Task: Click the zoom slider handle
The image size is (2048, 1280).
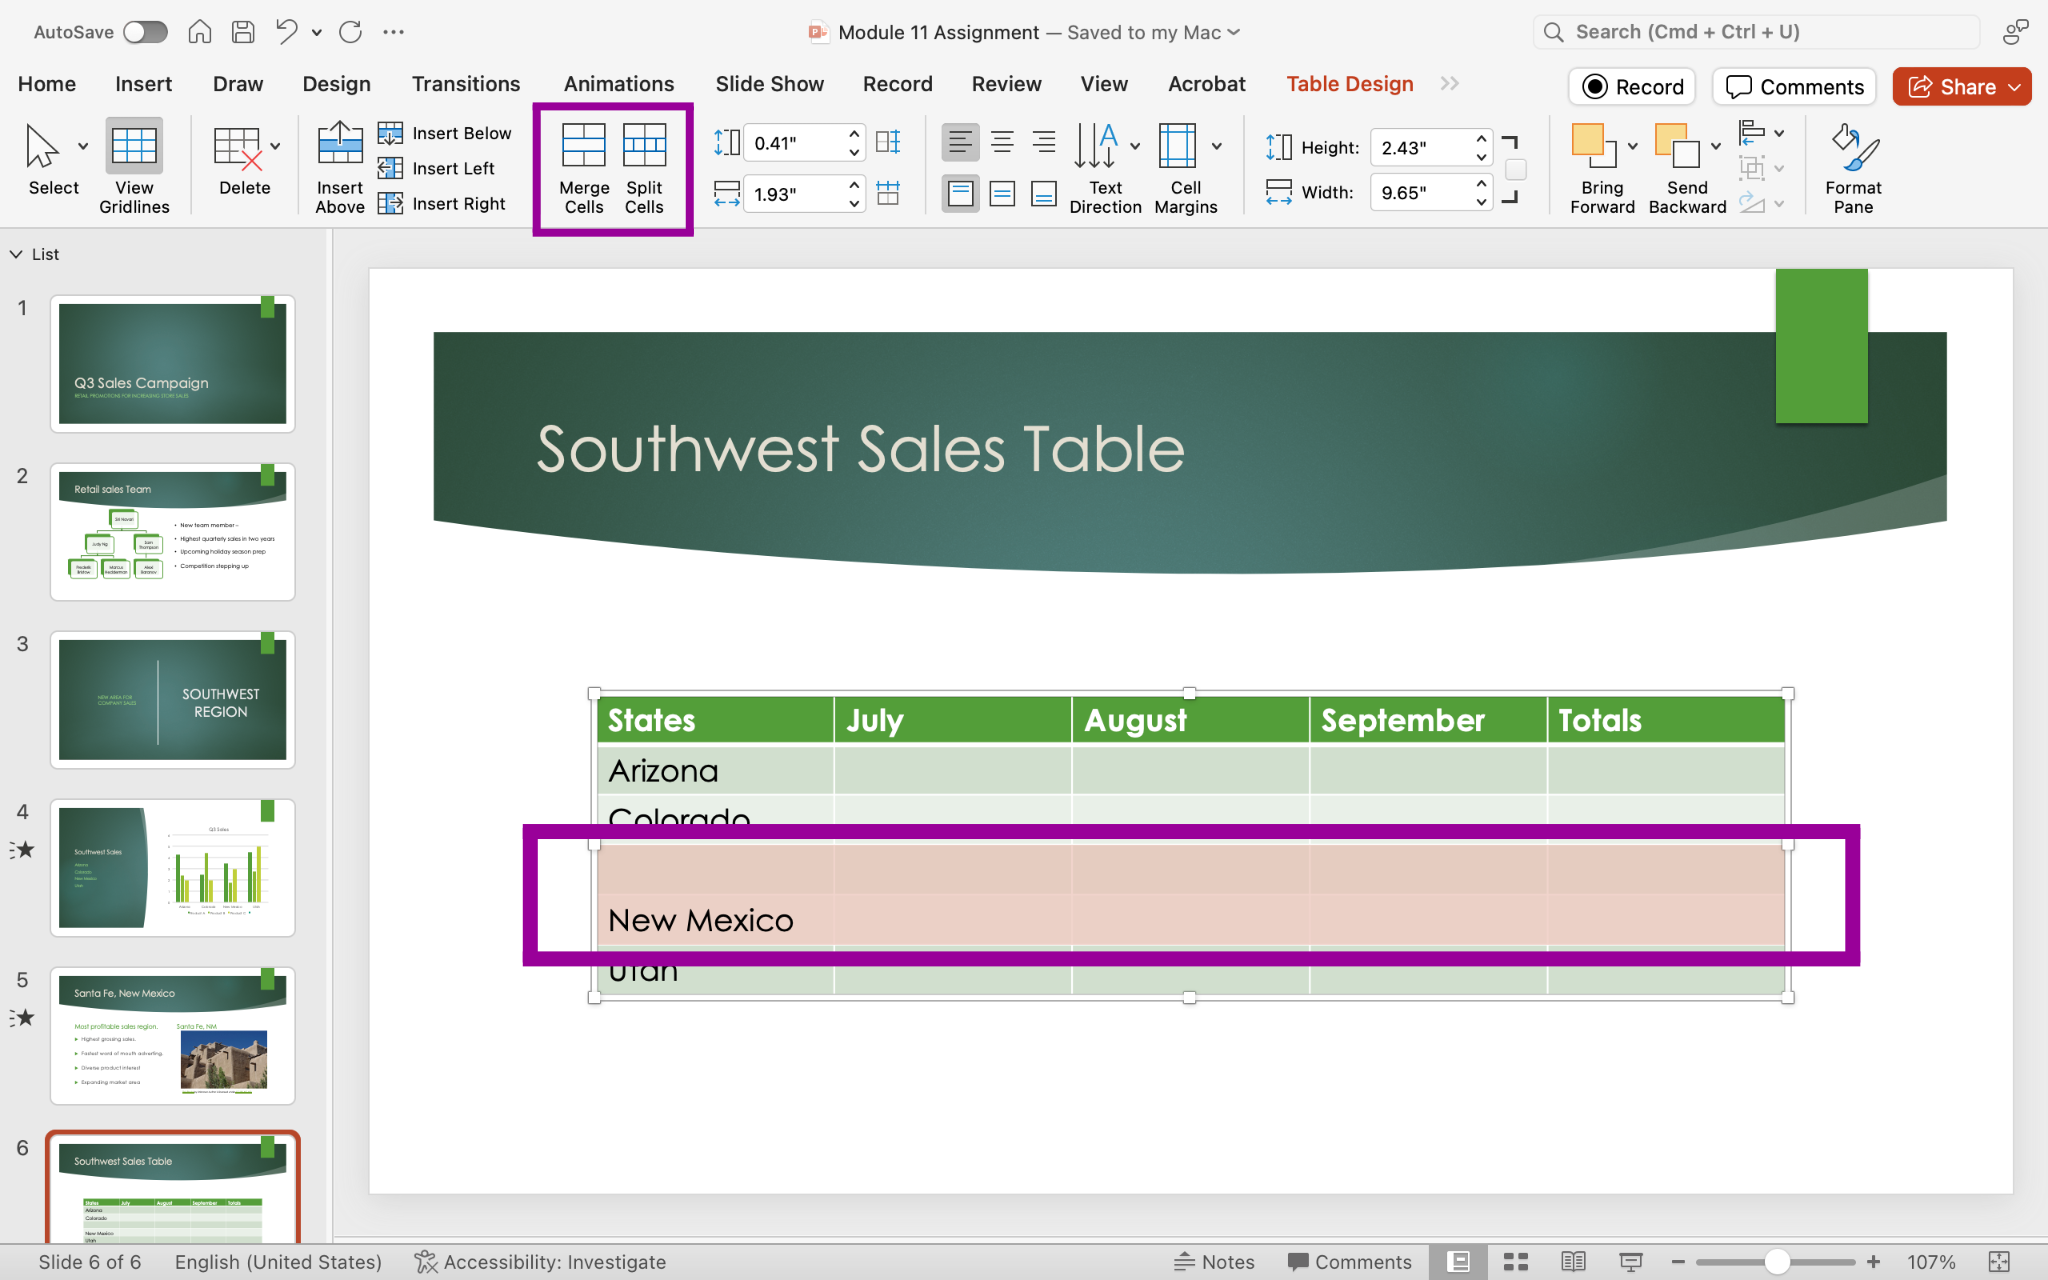Action: 1777,1262
